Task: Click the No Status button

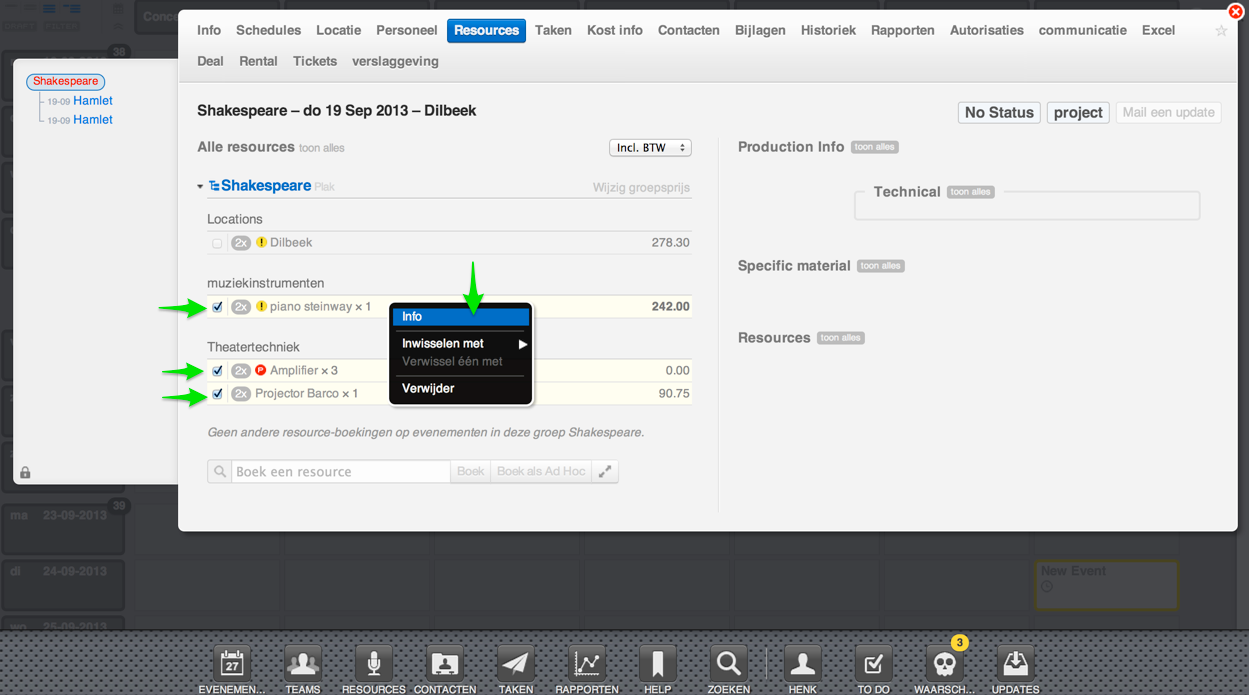Action: tap(998, 113)
